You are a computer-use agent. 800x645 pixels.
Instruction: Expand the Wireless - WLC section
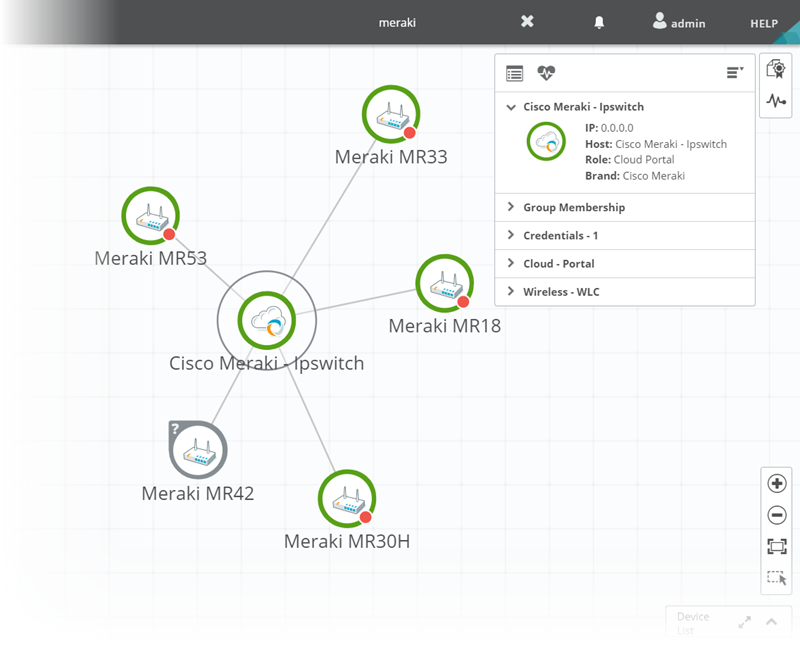click(x=561, y=291)
